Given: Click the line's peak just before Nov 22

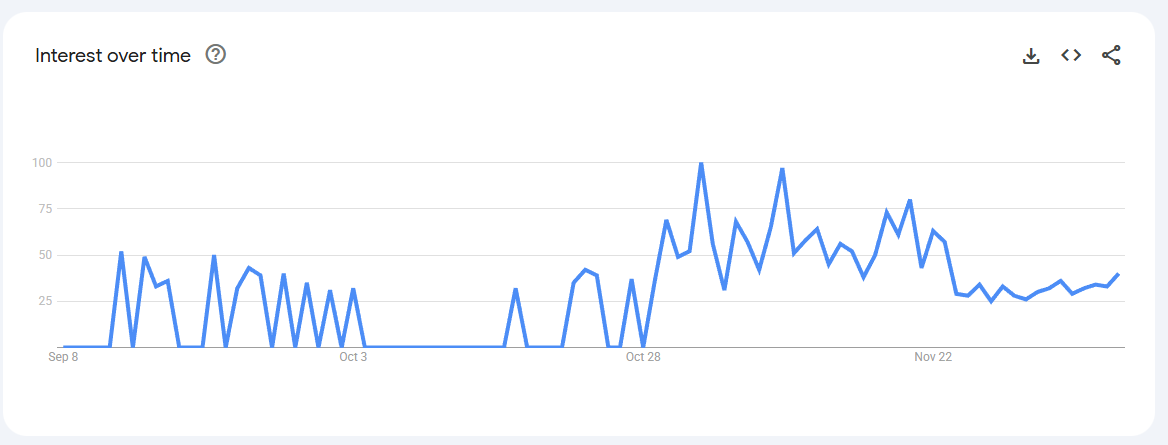Looking at the screenshot, I should coord(910,200).
